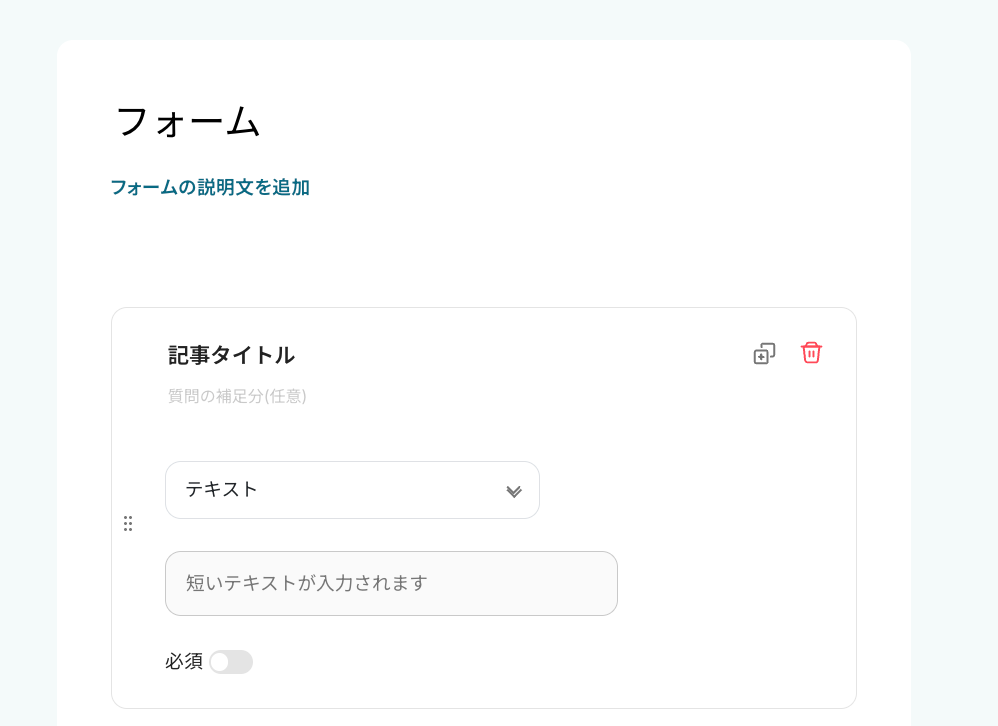Click the 短いテキストが入力されます preview box
Image resolution: width=998 pixels, height=726 pixels.
[x=391, y=583]
